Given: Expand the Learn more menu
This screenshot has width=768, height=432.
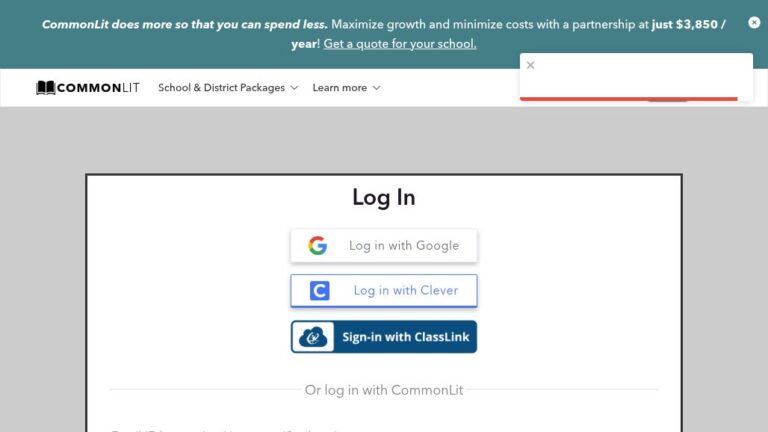Looking at the screenshot, I should [x=346, y=88].
